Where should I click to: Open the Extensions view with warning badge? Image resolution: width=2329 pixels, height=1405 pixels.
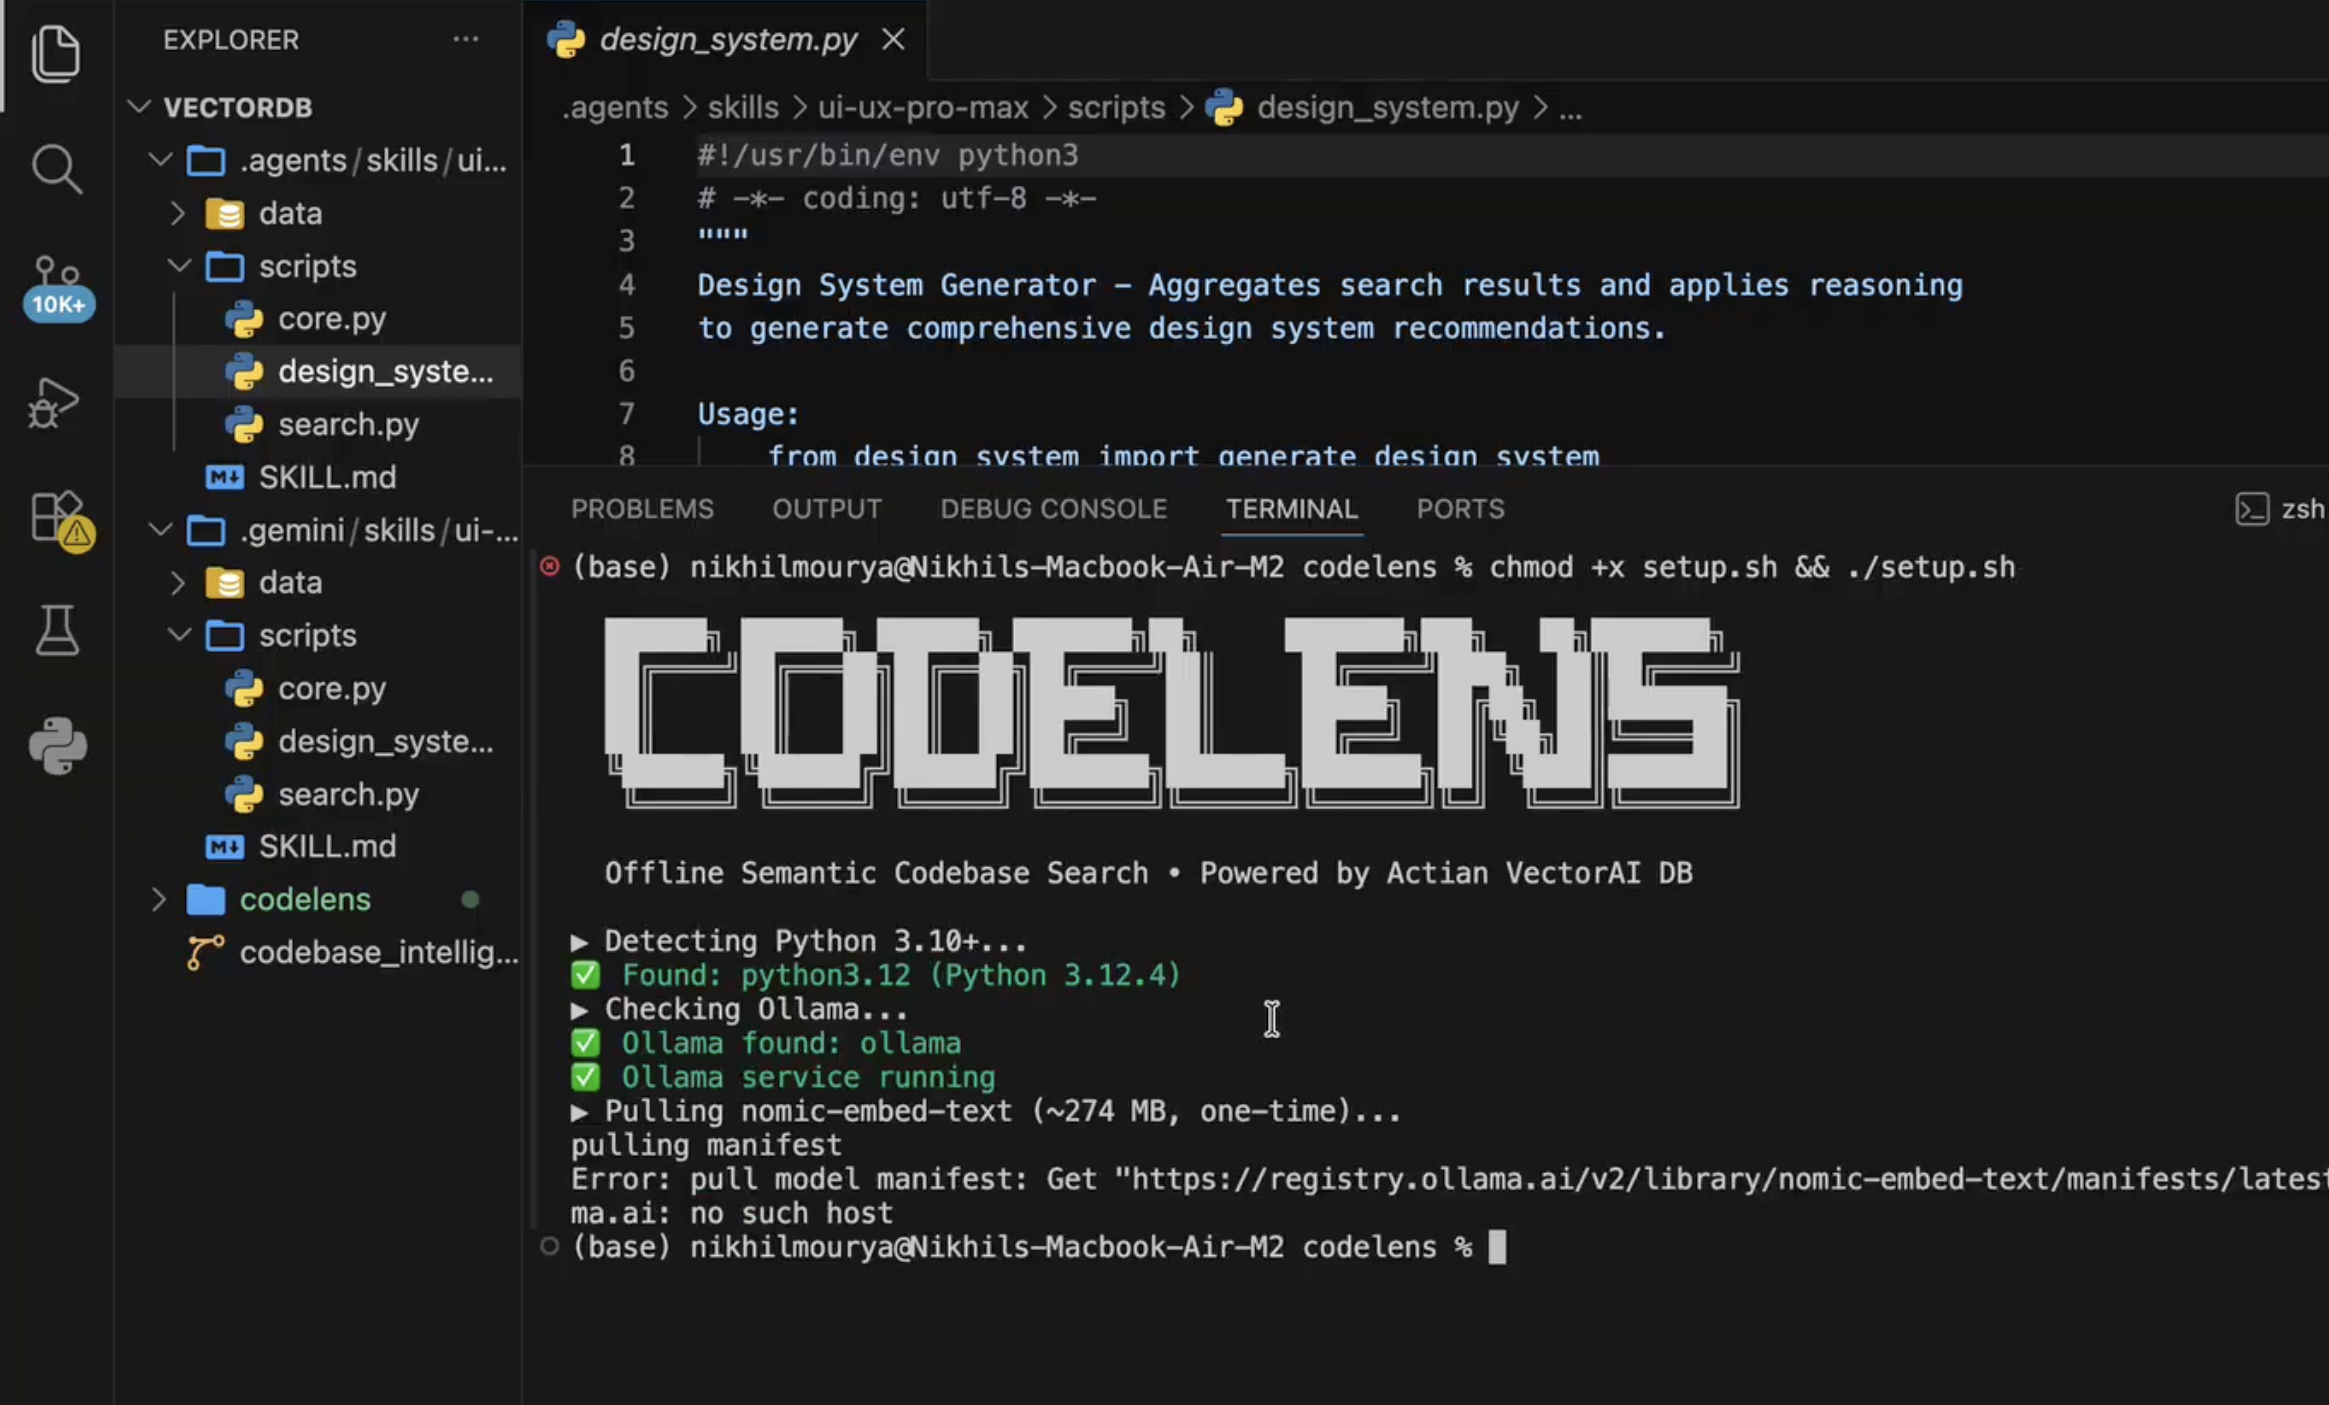[61, 520]
